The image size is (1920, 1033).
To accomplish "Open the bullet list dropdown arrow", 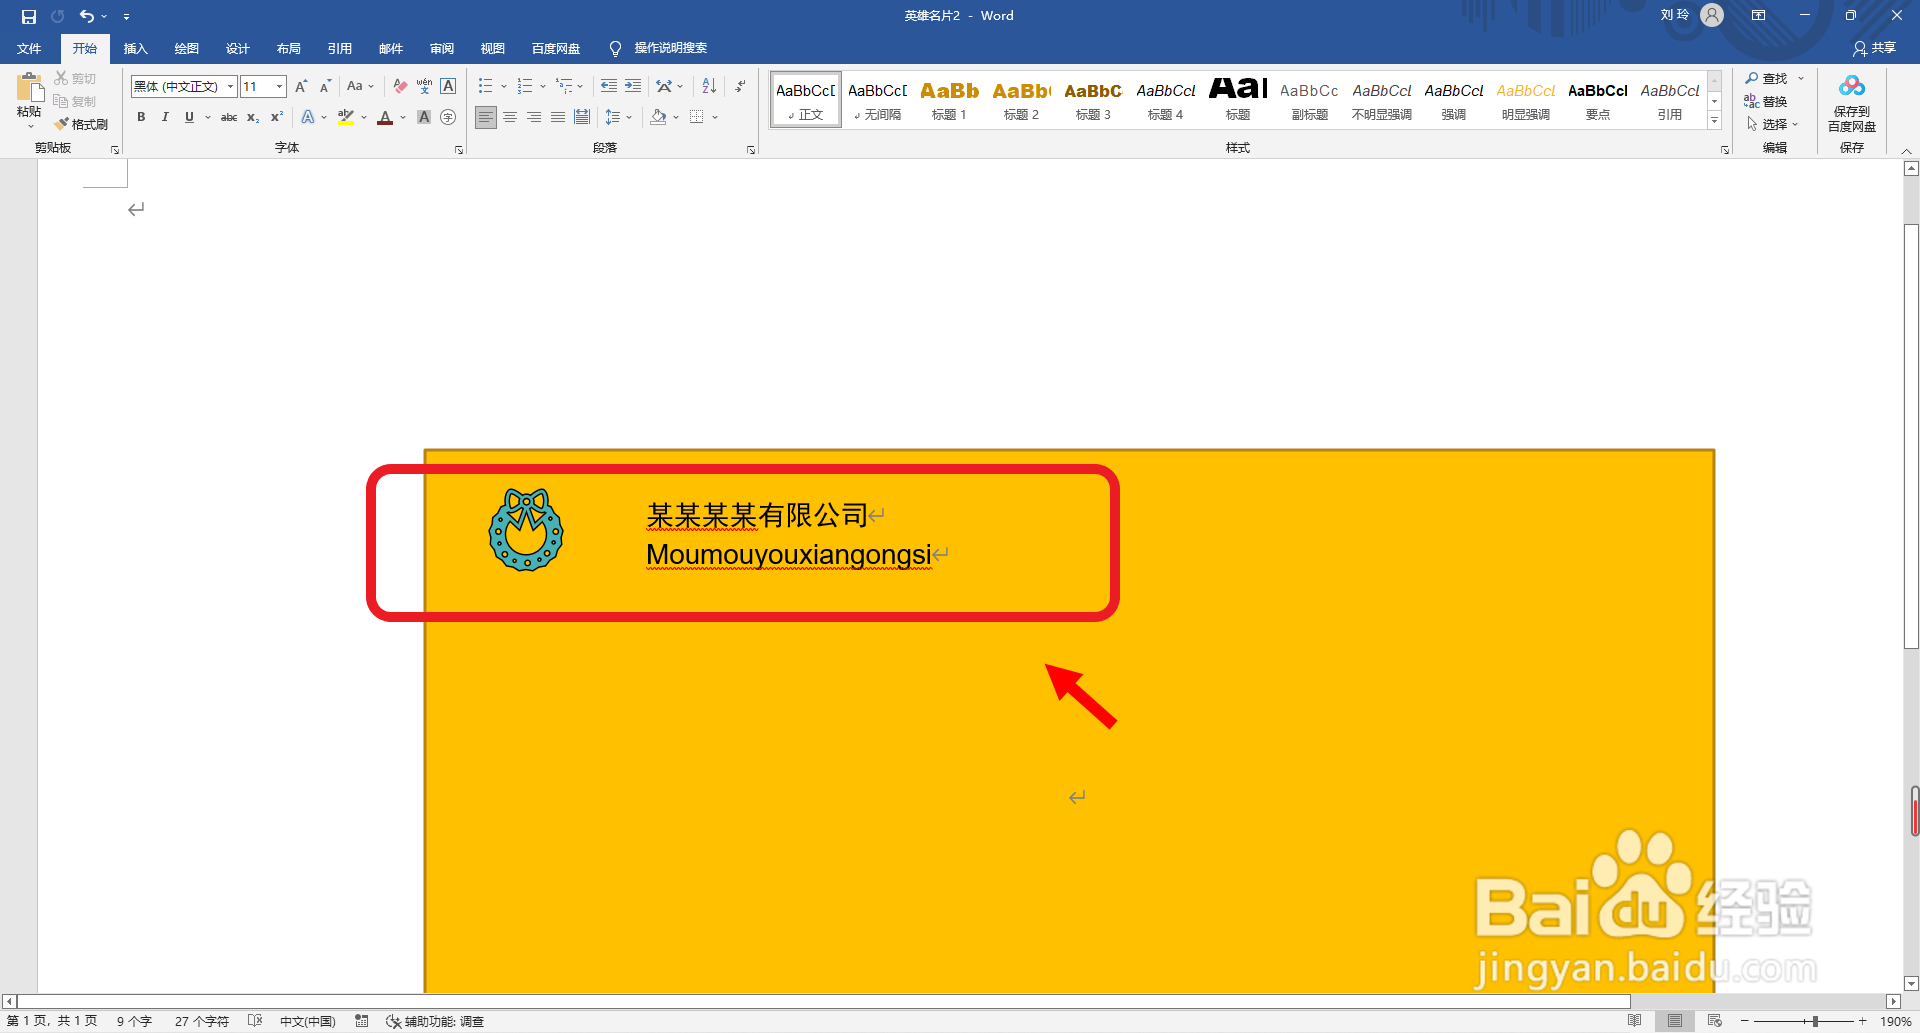I will point(504,86).
